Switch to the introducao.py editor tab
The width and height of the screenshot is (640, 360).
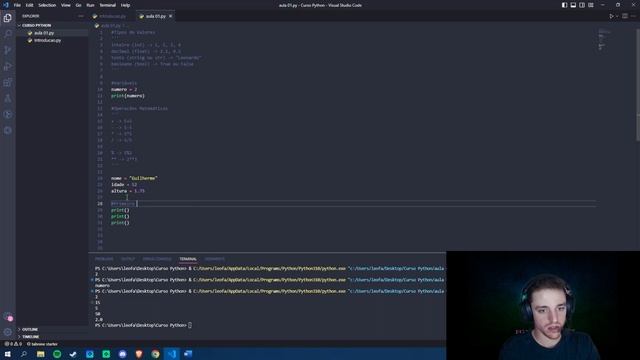[111, 16]
